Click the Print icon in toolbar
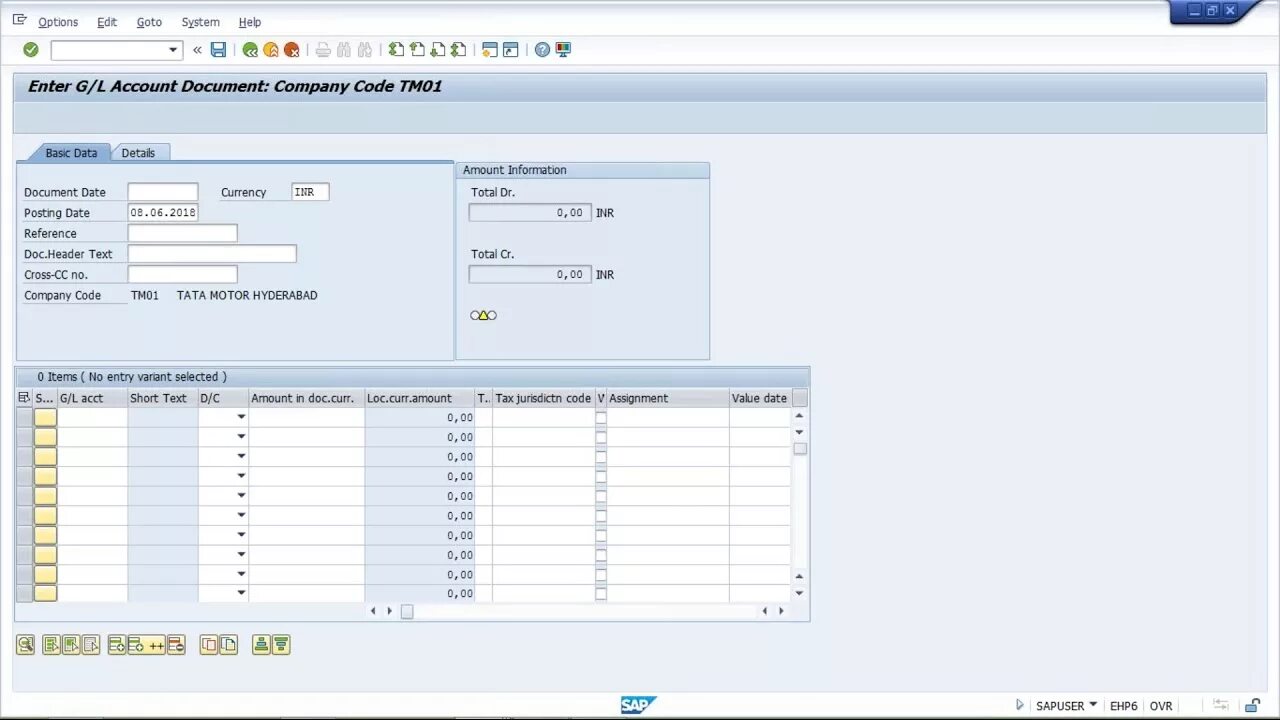The image size is (1280, 720). click(x=323, y=49)
